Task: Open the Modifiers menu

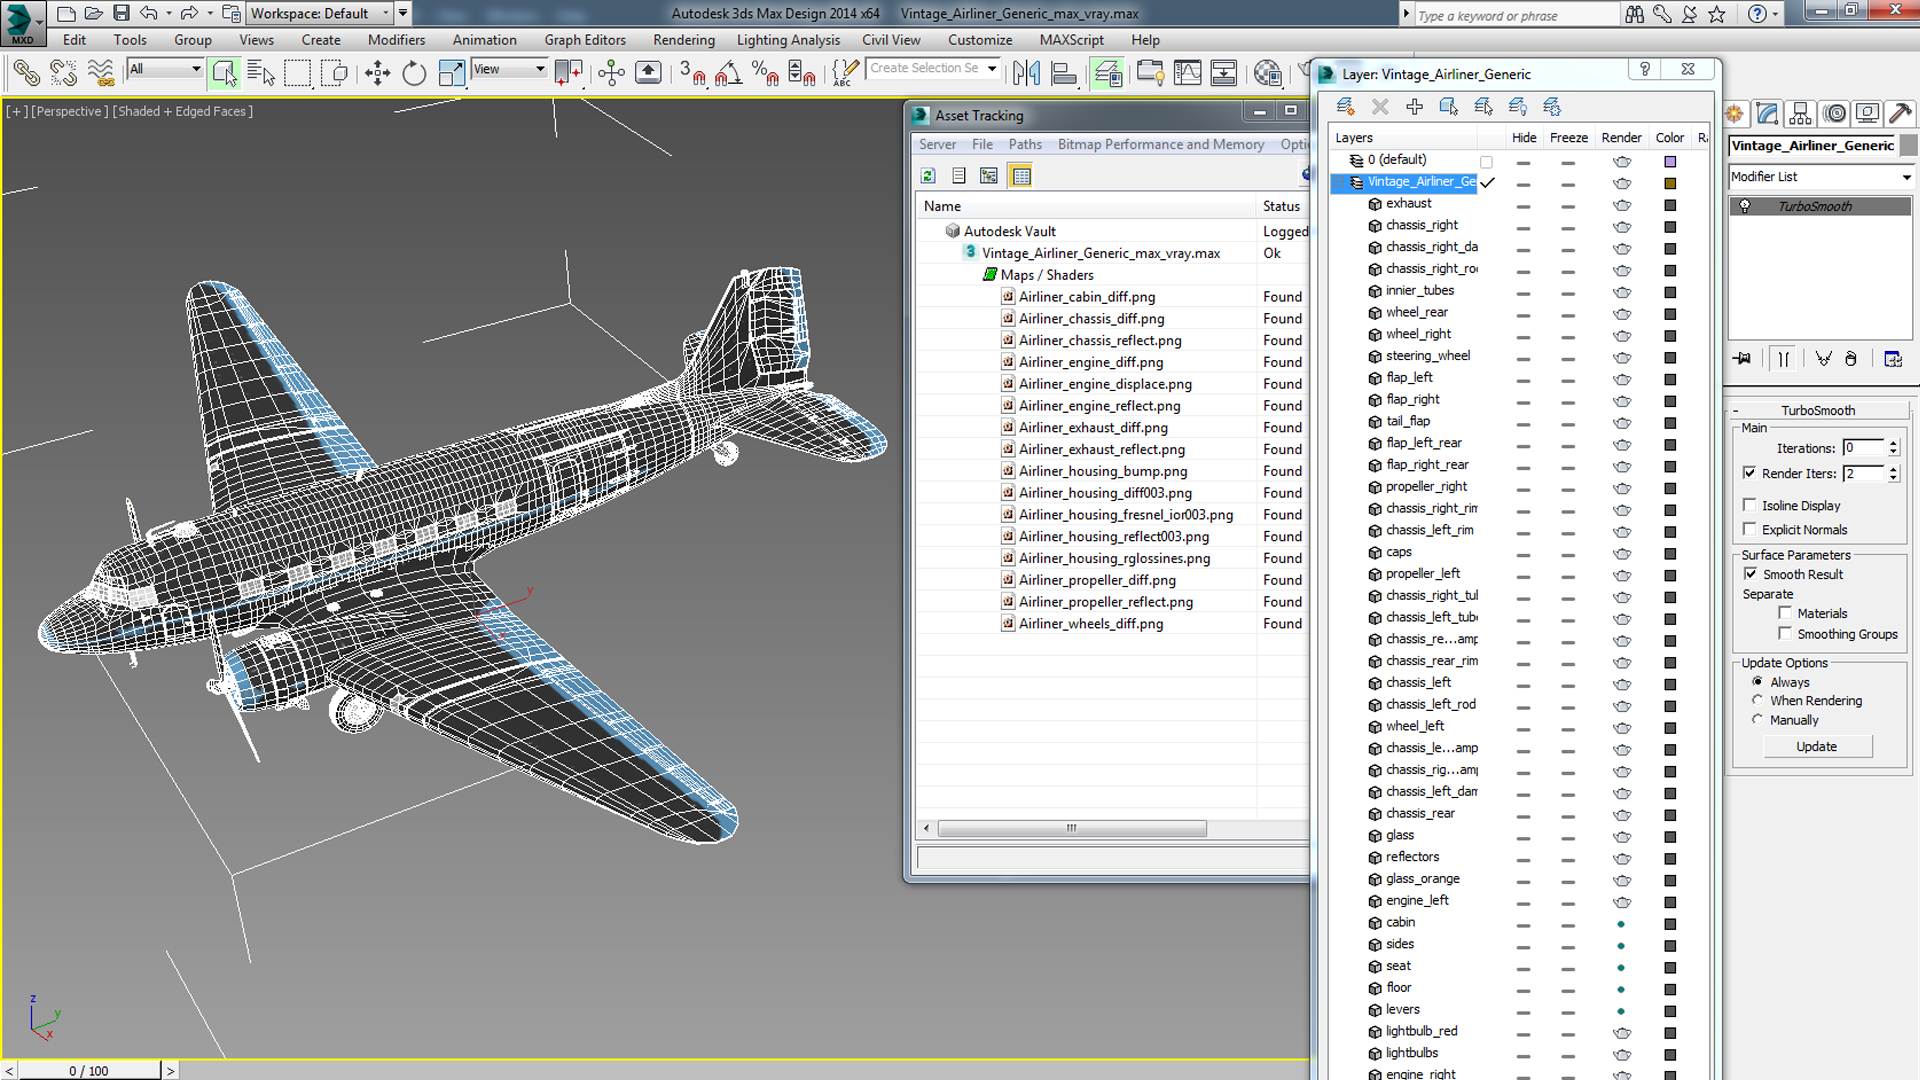Action: 396,40
